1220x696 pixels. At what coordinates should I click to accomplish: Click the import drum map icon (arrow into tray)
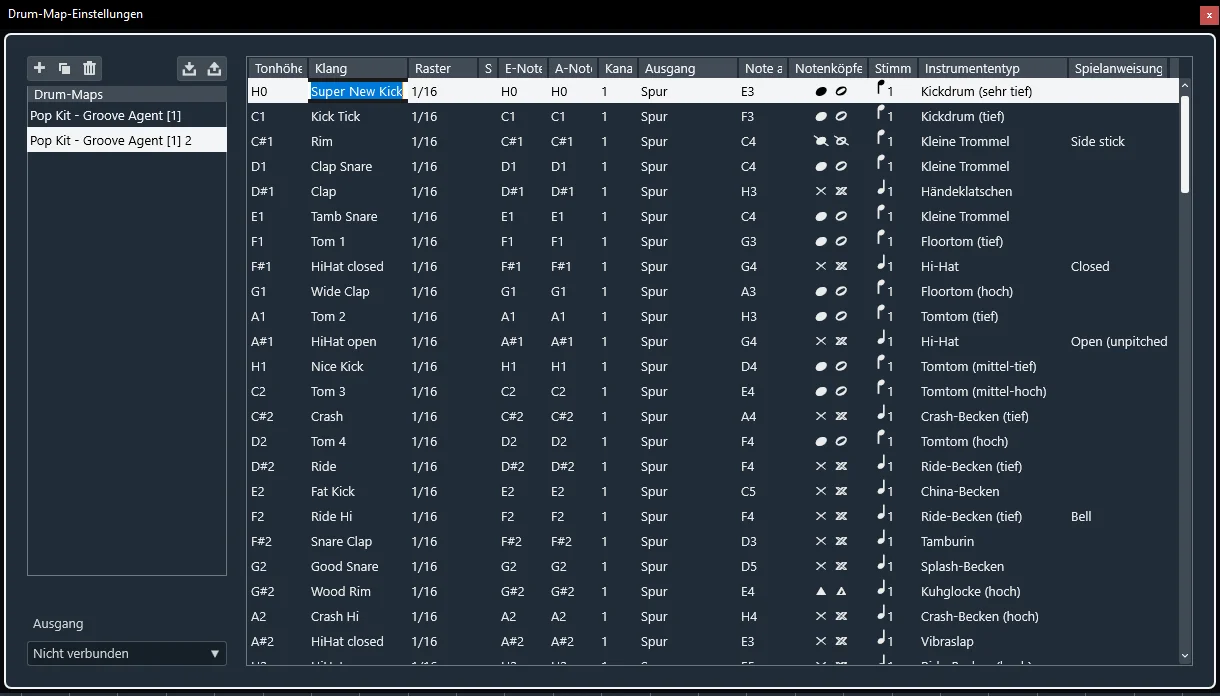point(189,68)
